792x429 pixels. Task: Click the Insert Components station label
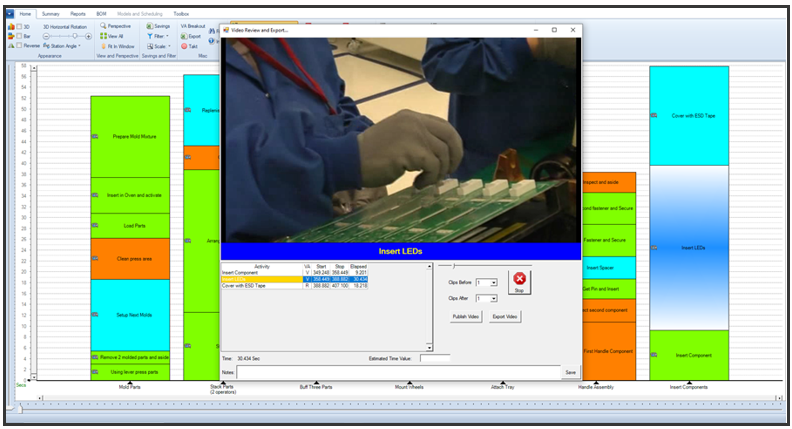688,387
